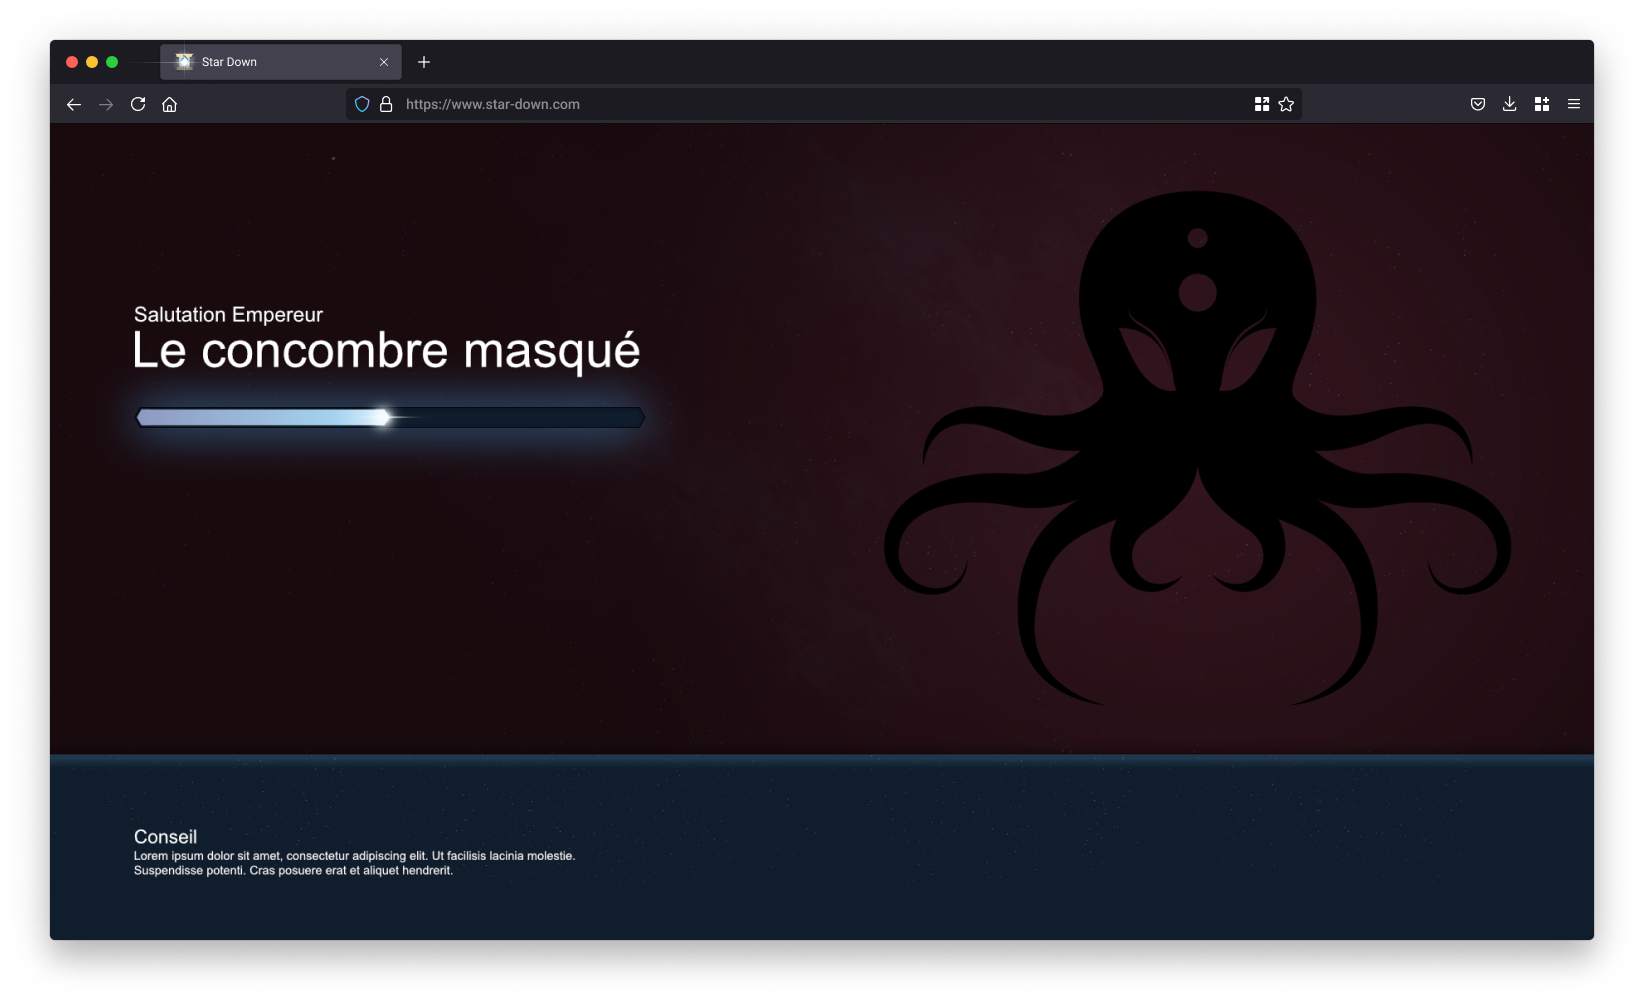Save page to Pocket
This screenshot has width=1644, height=1000.
point(1478,104)
